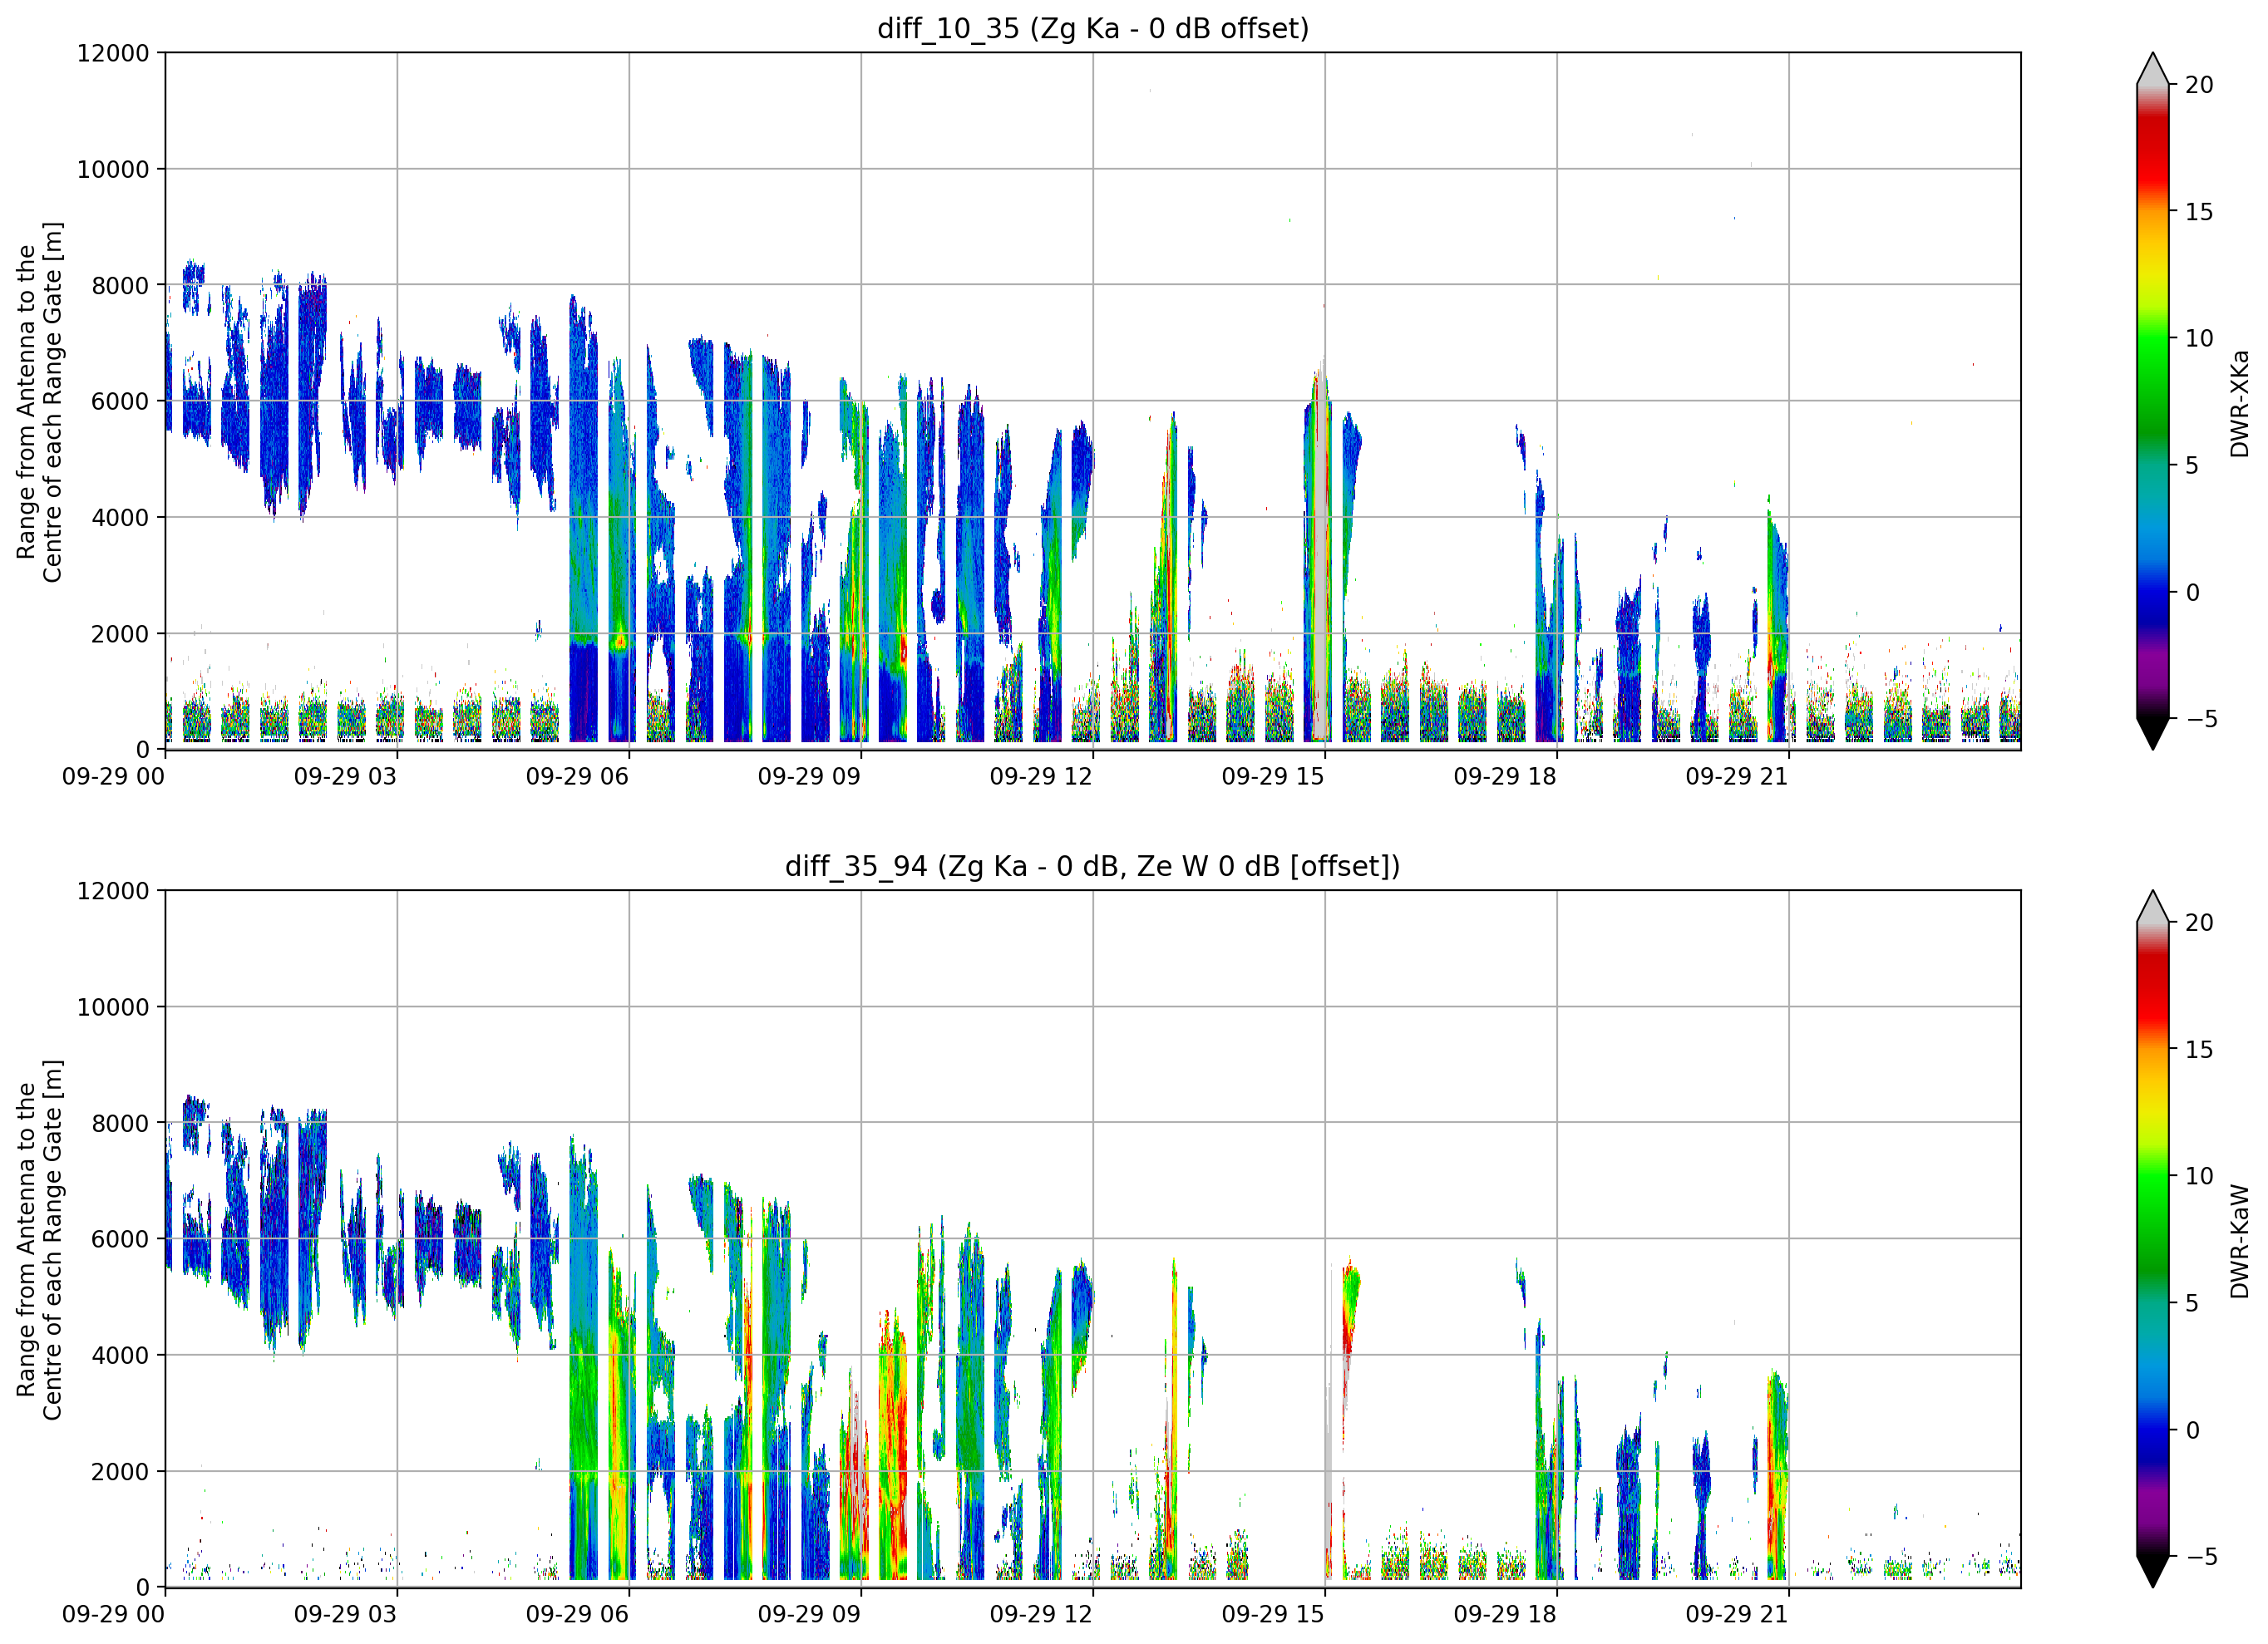Image resolution: width=2268 pixels, height=1644 pixels.
Task: Click the upper triangle of DWR-KaW colorbar
Action: tap(2152, 907)
